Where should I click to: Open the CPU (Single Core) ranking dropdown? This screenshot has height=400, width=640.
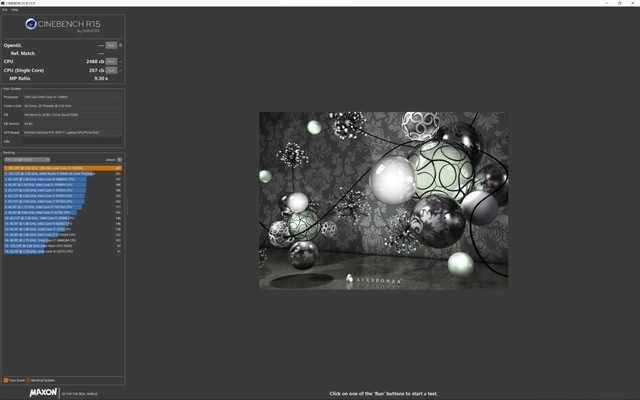27,159
